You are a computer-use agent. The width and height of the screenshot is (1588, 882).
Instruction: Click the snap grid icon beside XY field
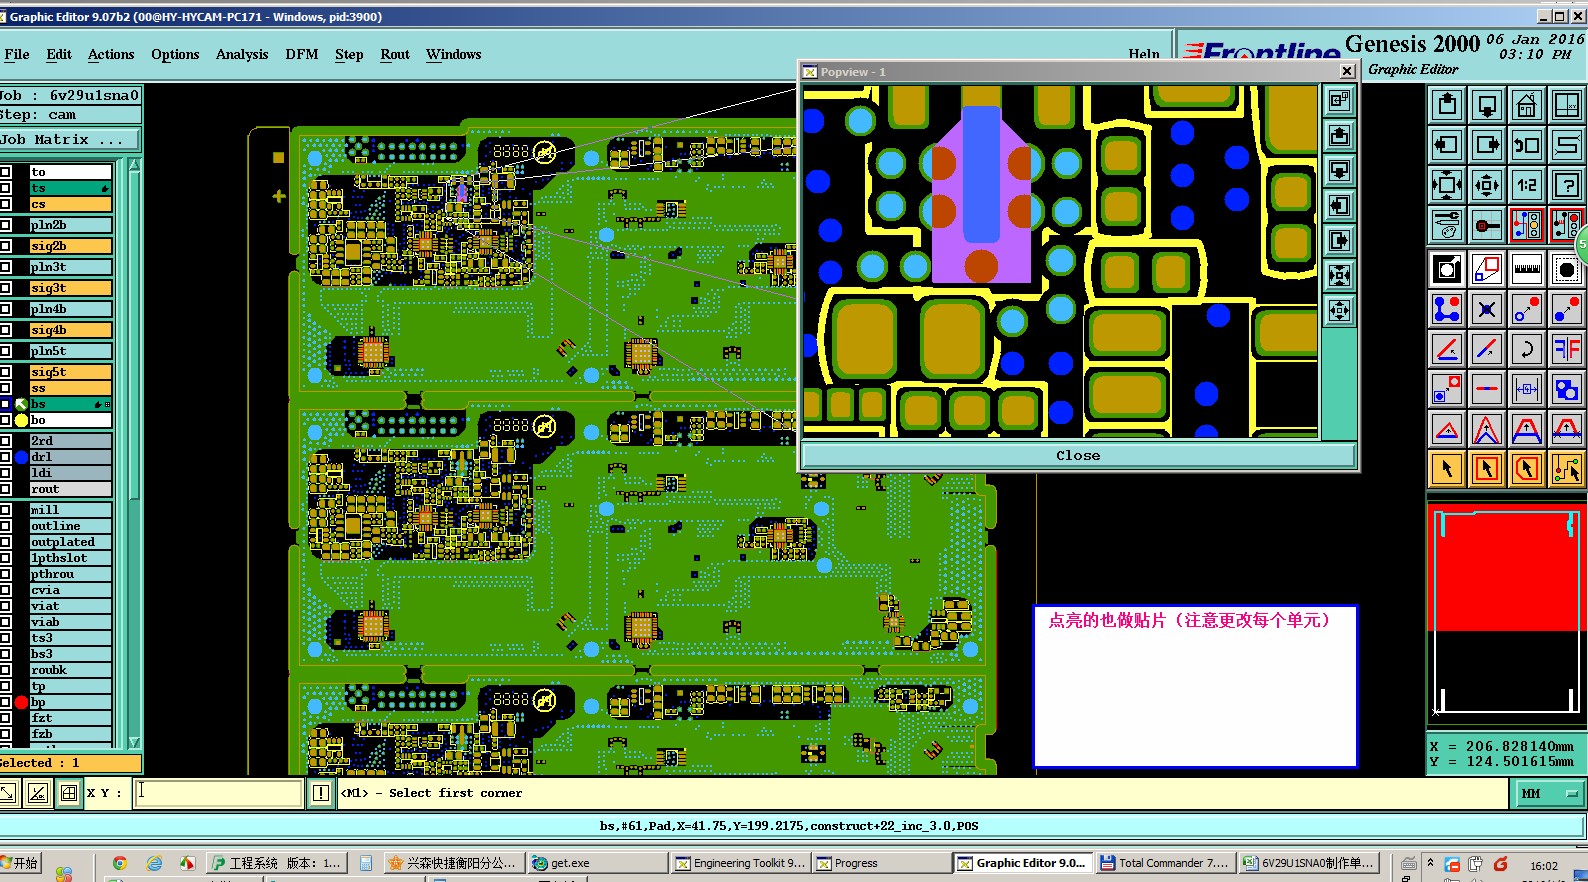[x=69, y=793]
